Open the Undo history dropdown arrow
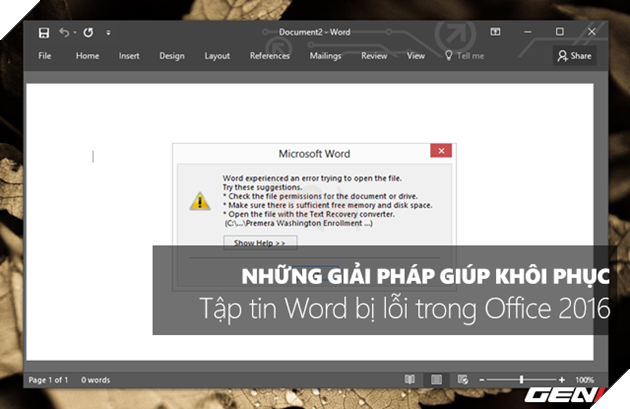 pos(75,33)
